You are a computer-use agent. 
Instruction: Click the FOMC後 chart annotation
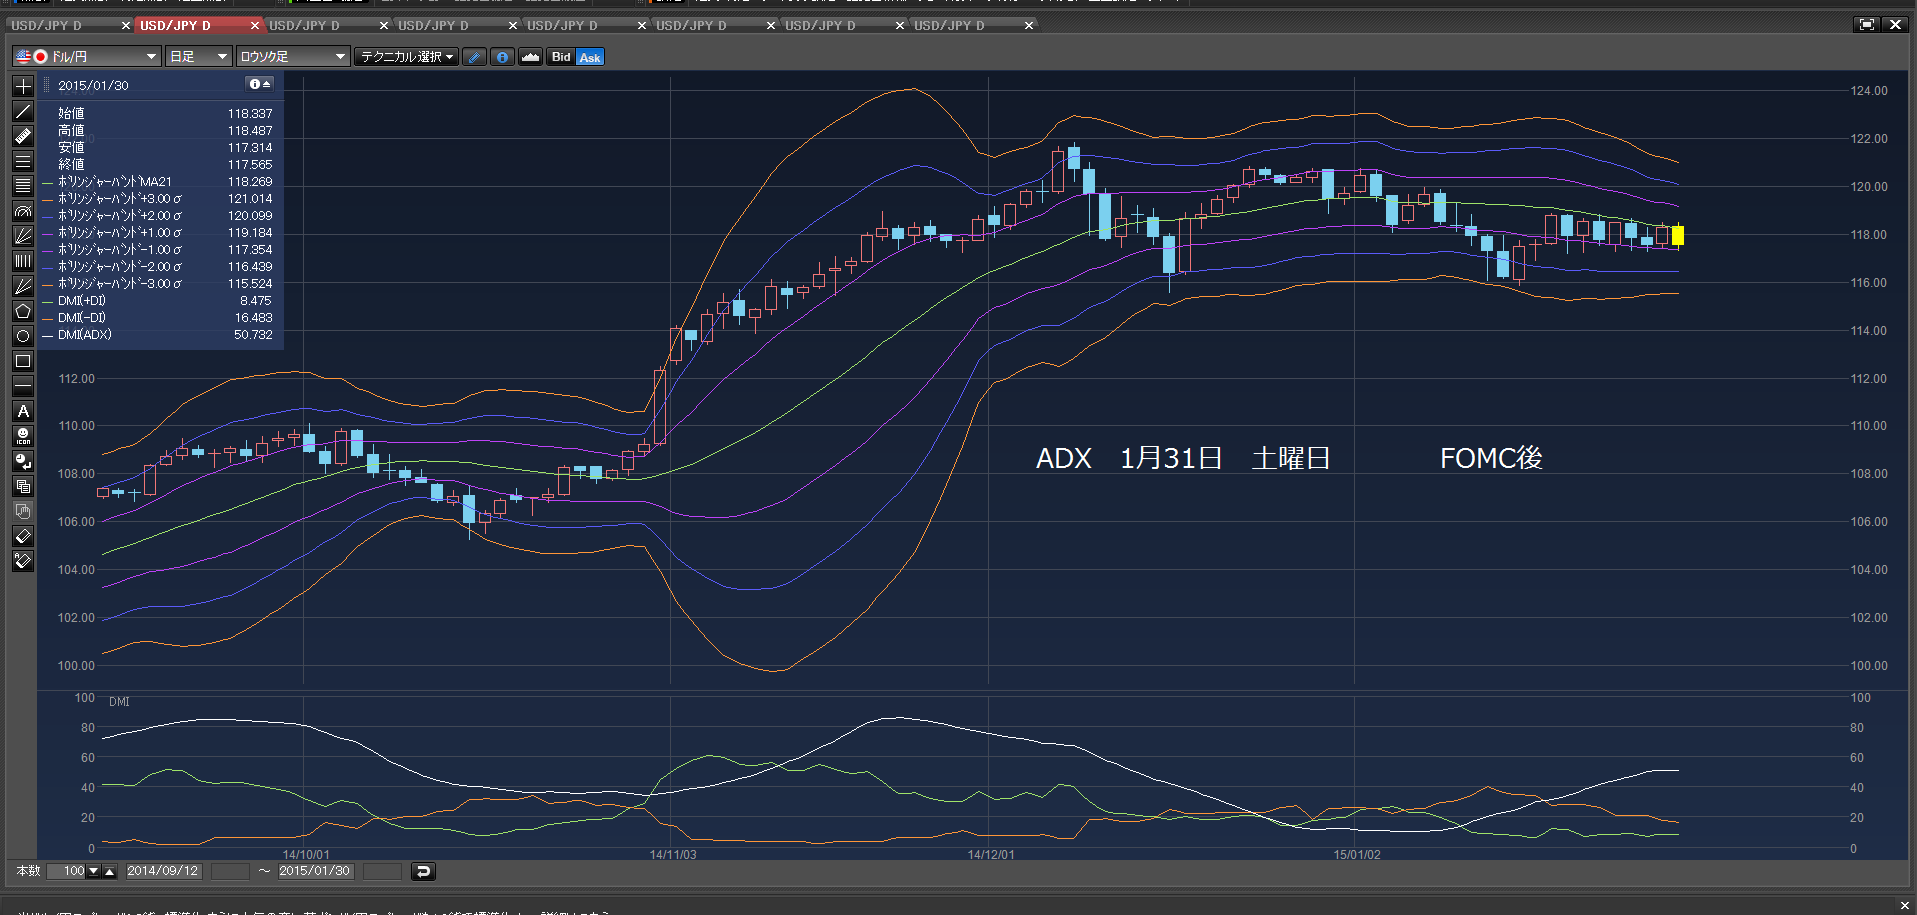click(x=1491, y=458)
